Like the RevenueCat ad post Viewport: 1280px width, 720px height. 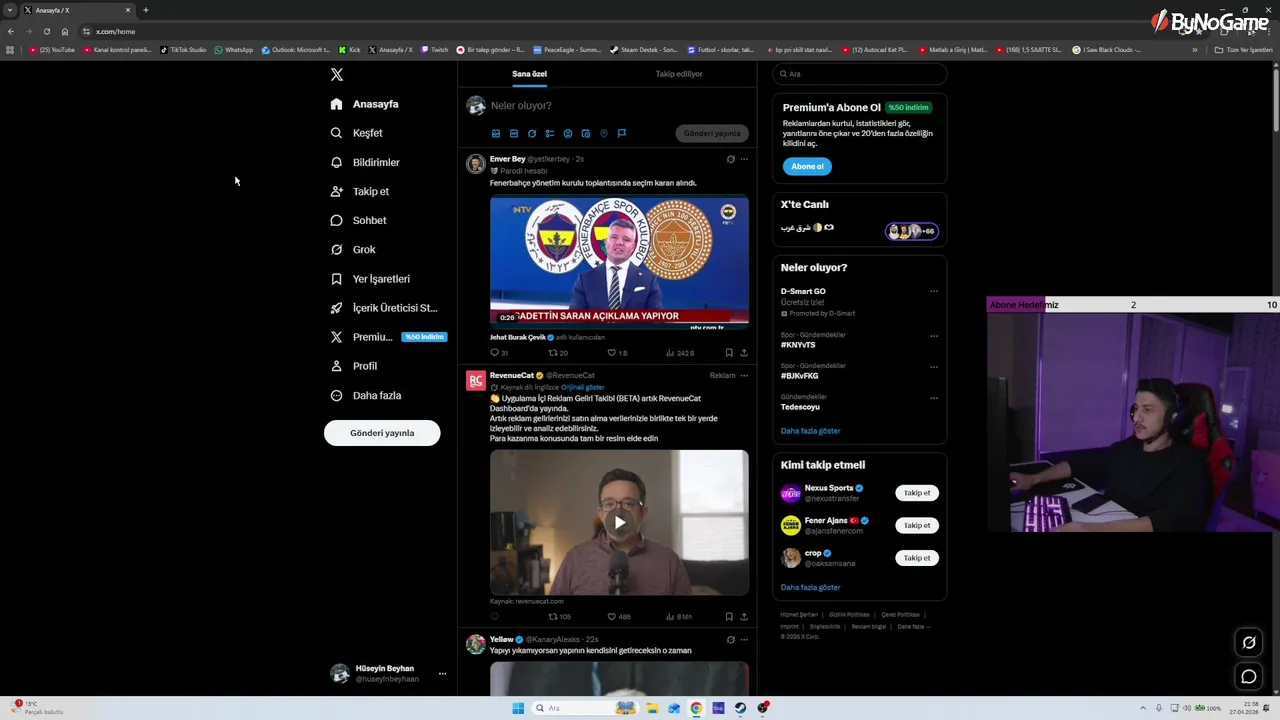619,617
